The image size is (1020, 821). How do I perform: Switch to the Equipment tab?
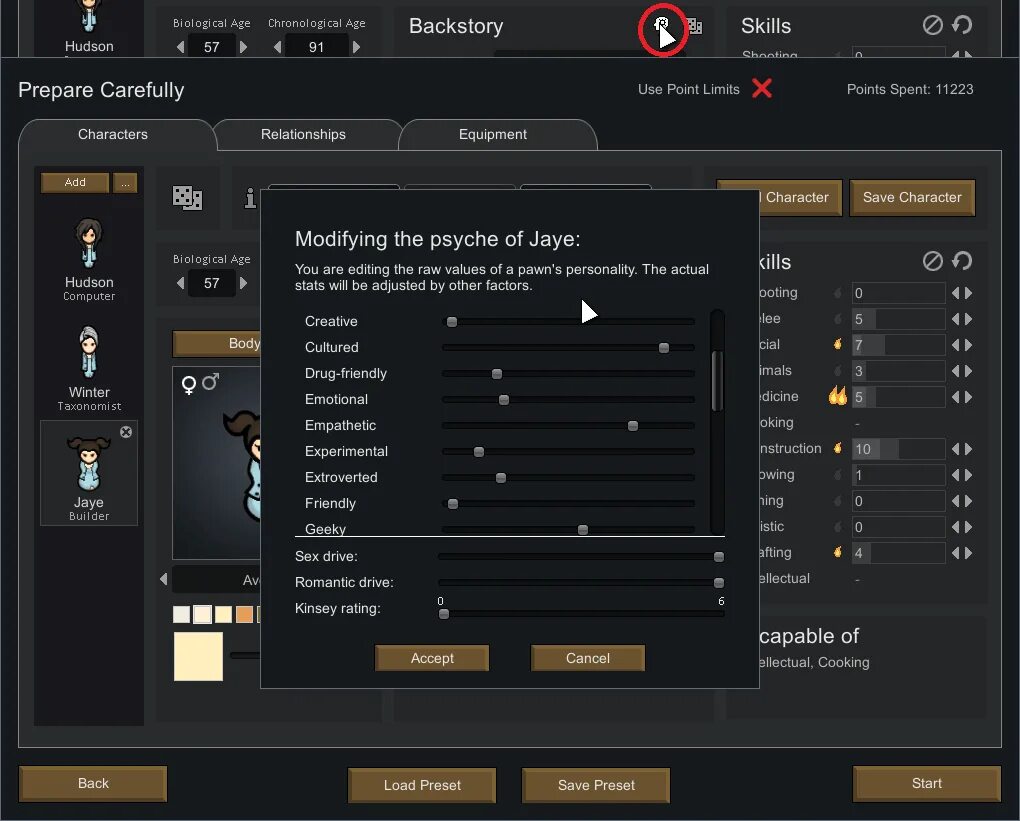pyautogui.click(x=492, y=134)
